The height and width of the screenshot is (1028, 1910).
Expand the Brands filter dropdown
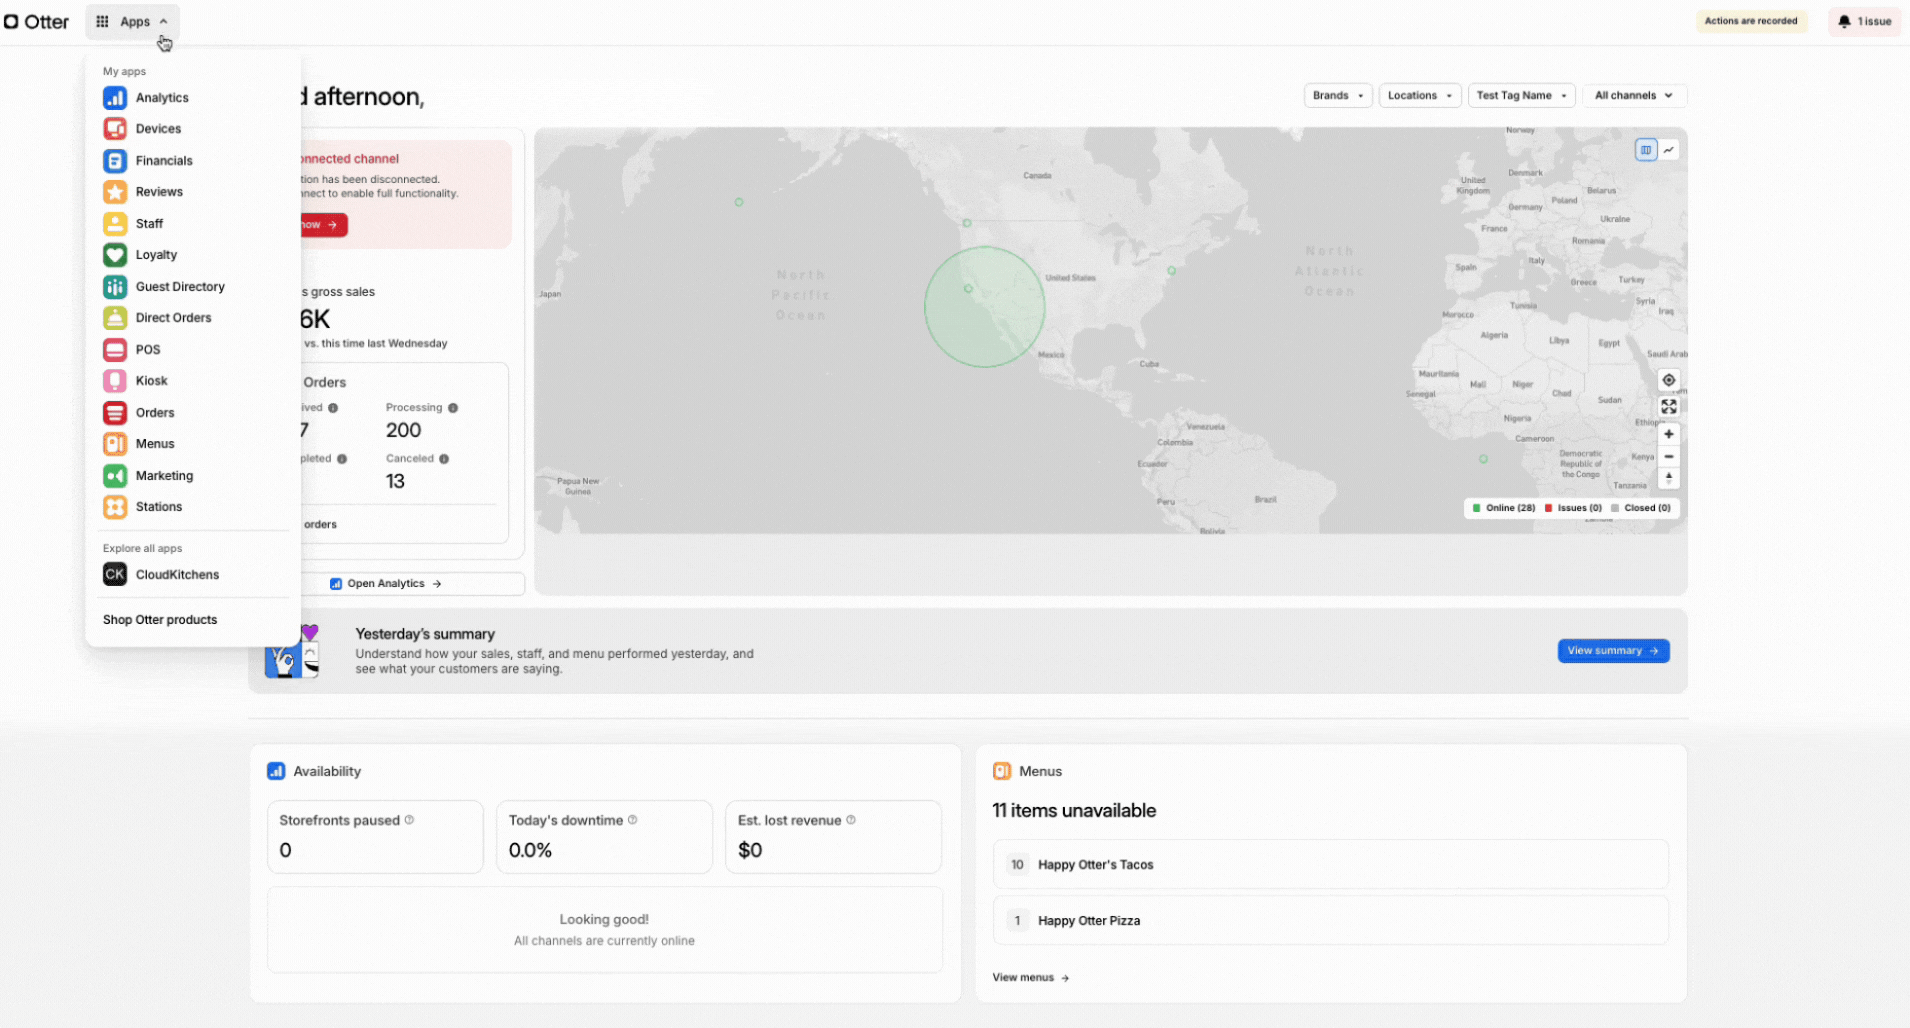[1337, 96]
